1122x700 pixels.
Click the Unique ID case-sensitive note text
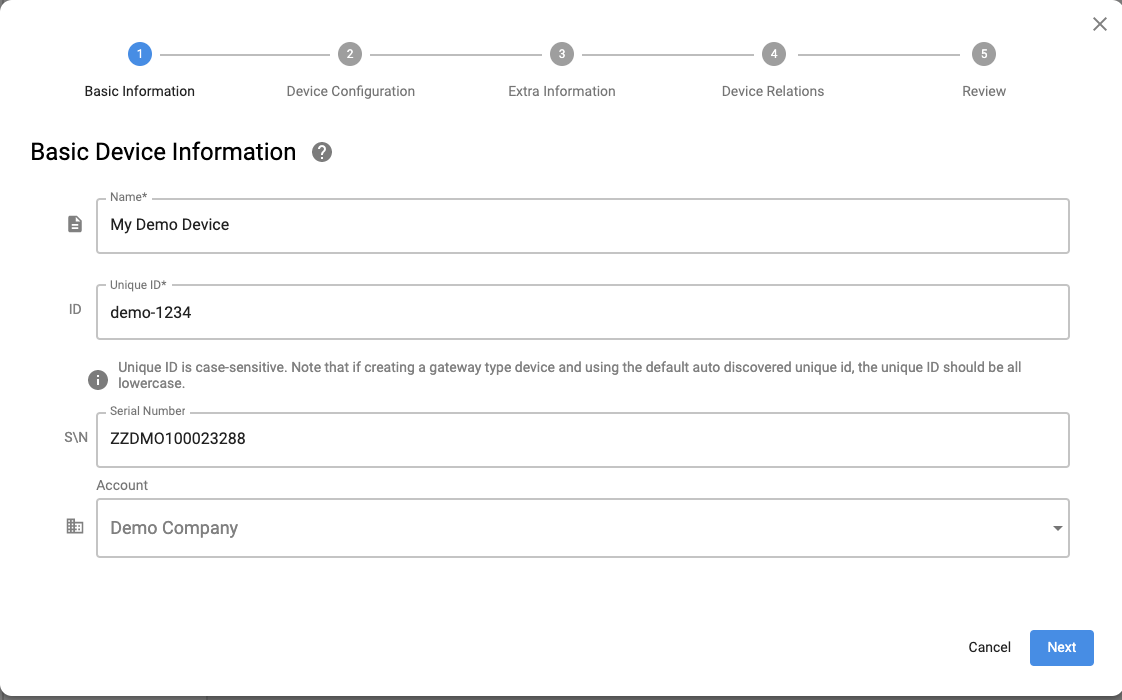(570, 375)
